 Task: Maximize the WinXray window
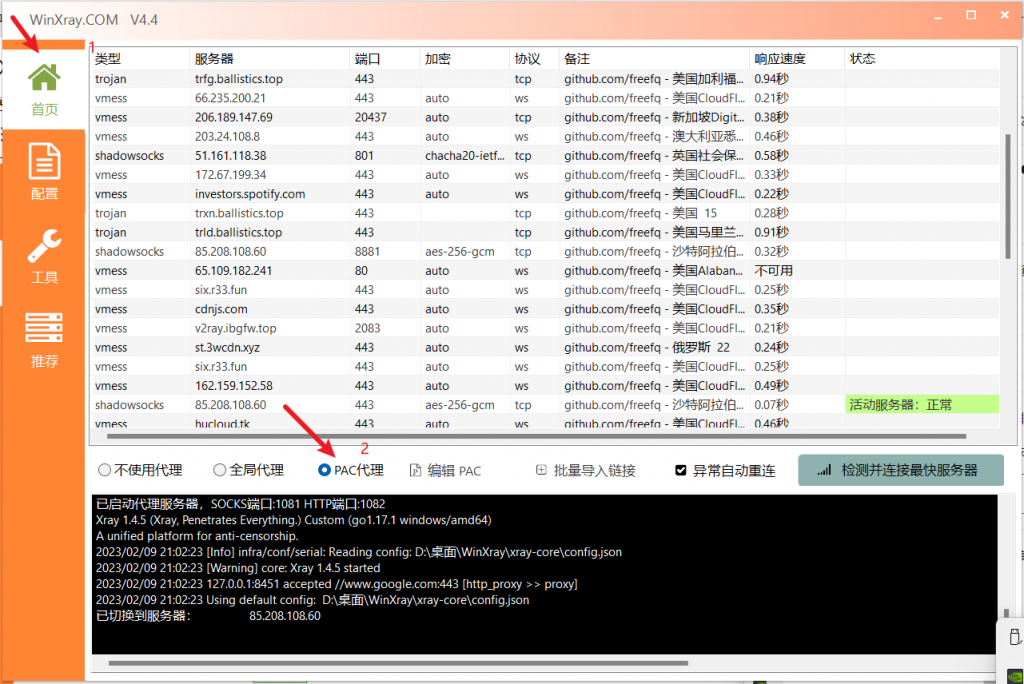pos(971,16)
